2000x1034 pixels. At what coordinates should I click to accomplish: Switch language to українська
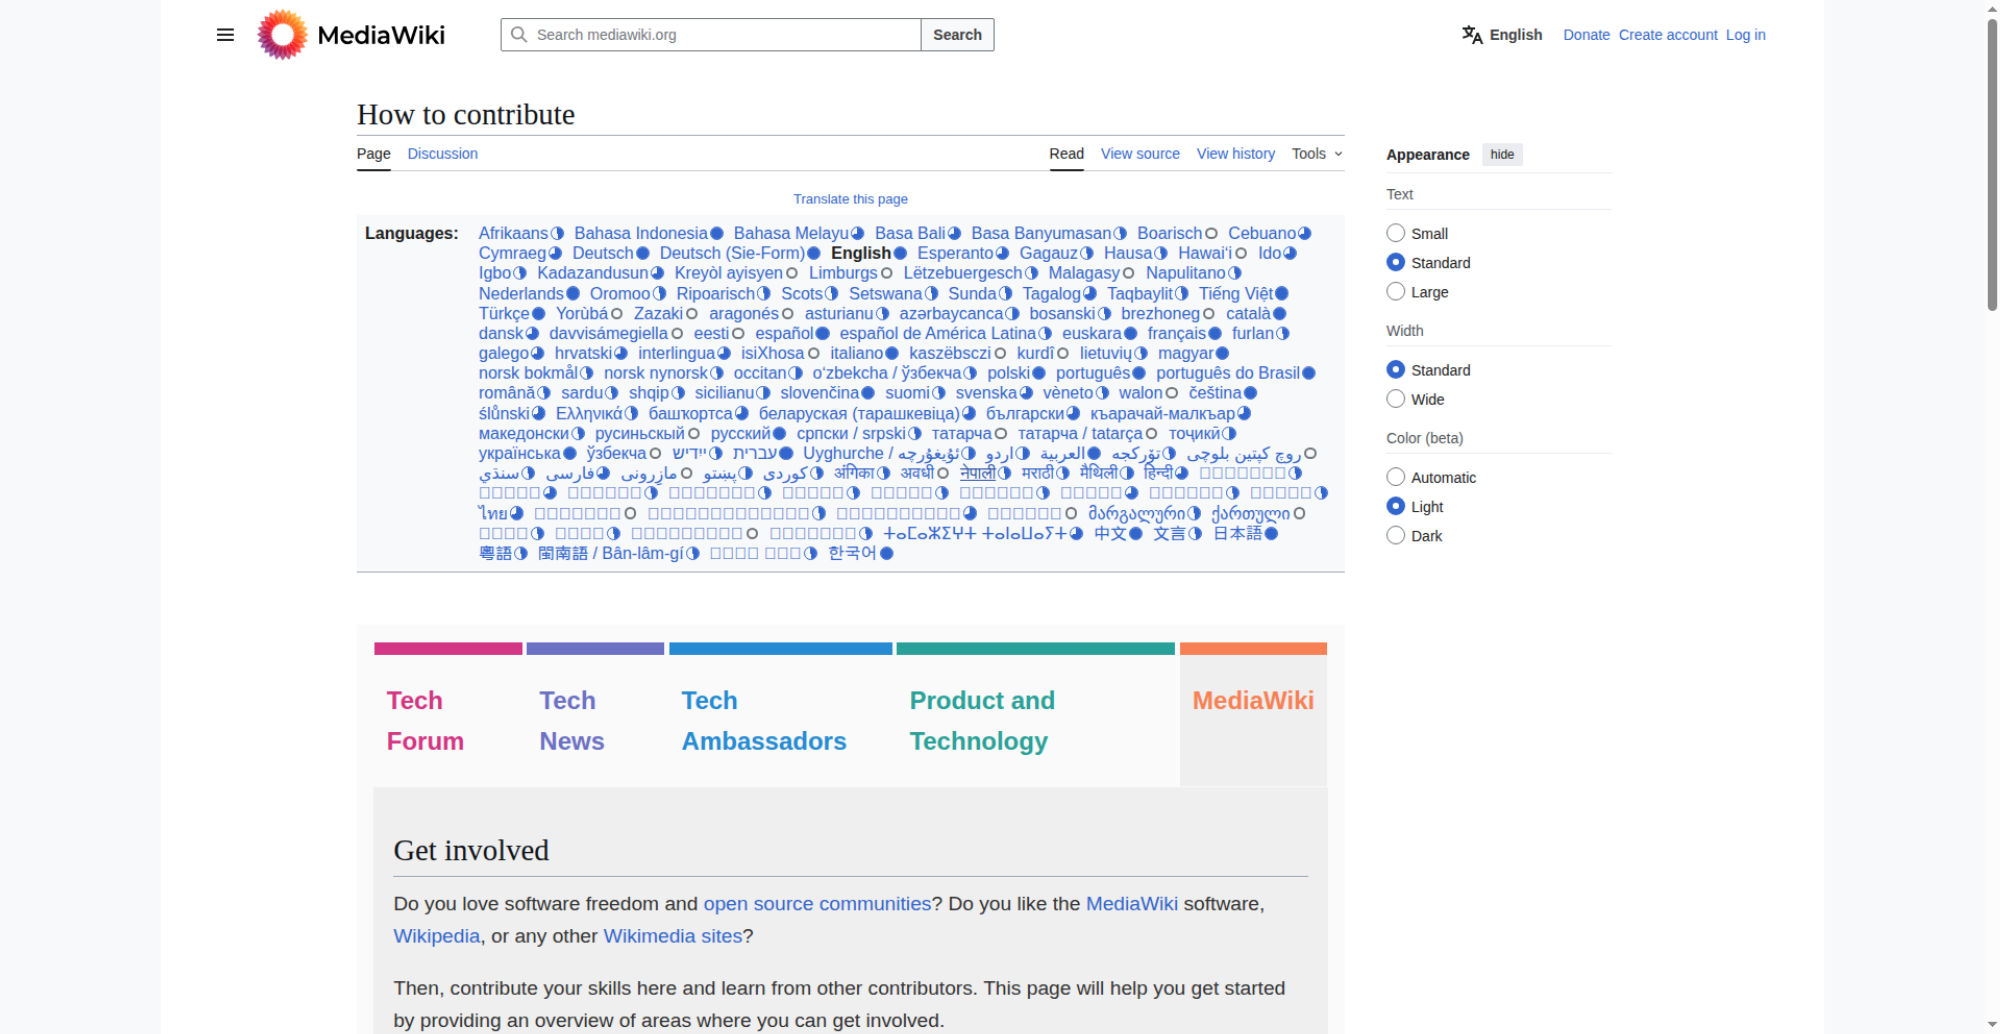click(x=520, y=453)
